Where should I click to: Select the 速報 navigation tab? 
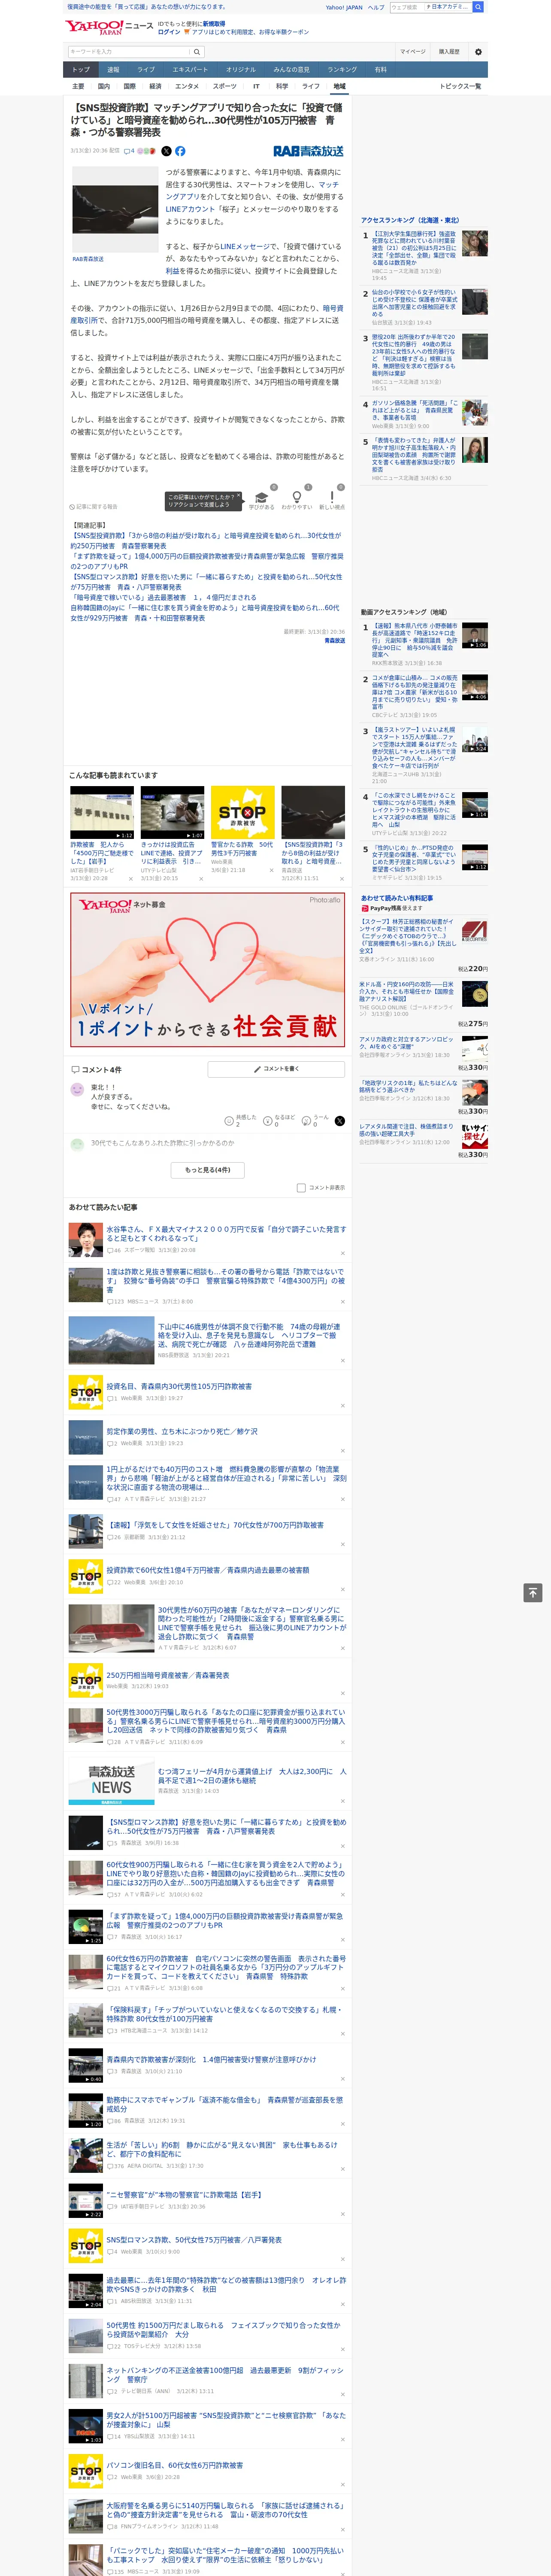tap(113, 70)
